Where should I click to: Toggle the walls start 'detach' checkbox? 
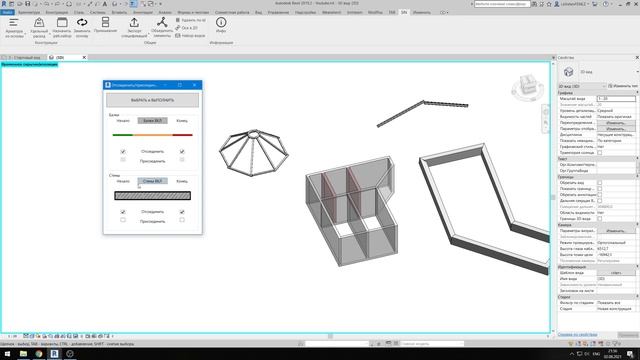pos(123,212)
